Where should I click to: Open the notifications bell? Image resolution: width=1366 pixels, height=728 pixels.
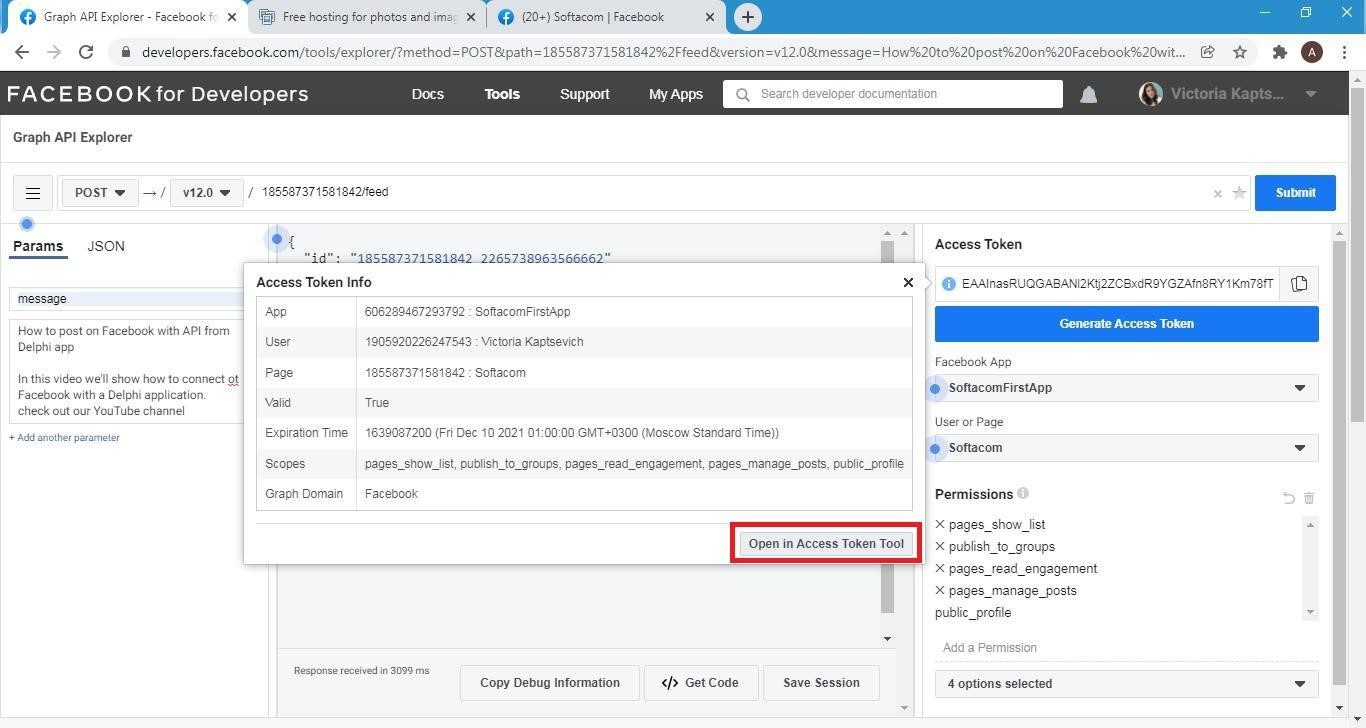(x=1089, y=94)
